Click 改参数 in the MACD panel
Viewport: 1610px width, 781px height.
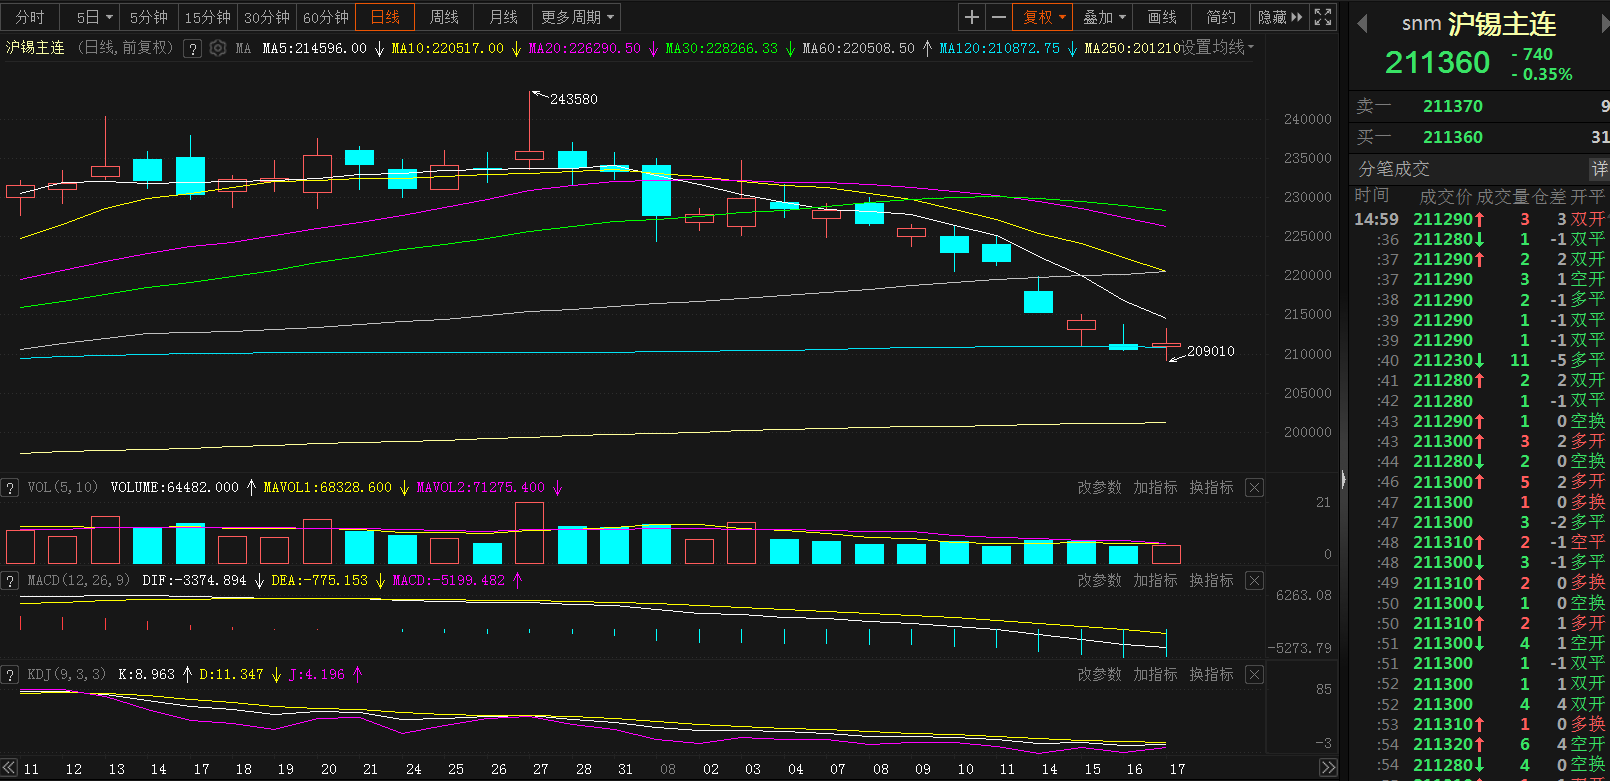pyautogui.click(x=1098, y=581)
